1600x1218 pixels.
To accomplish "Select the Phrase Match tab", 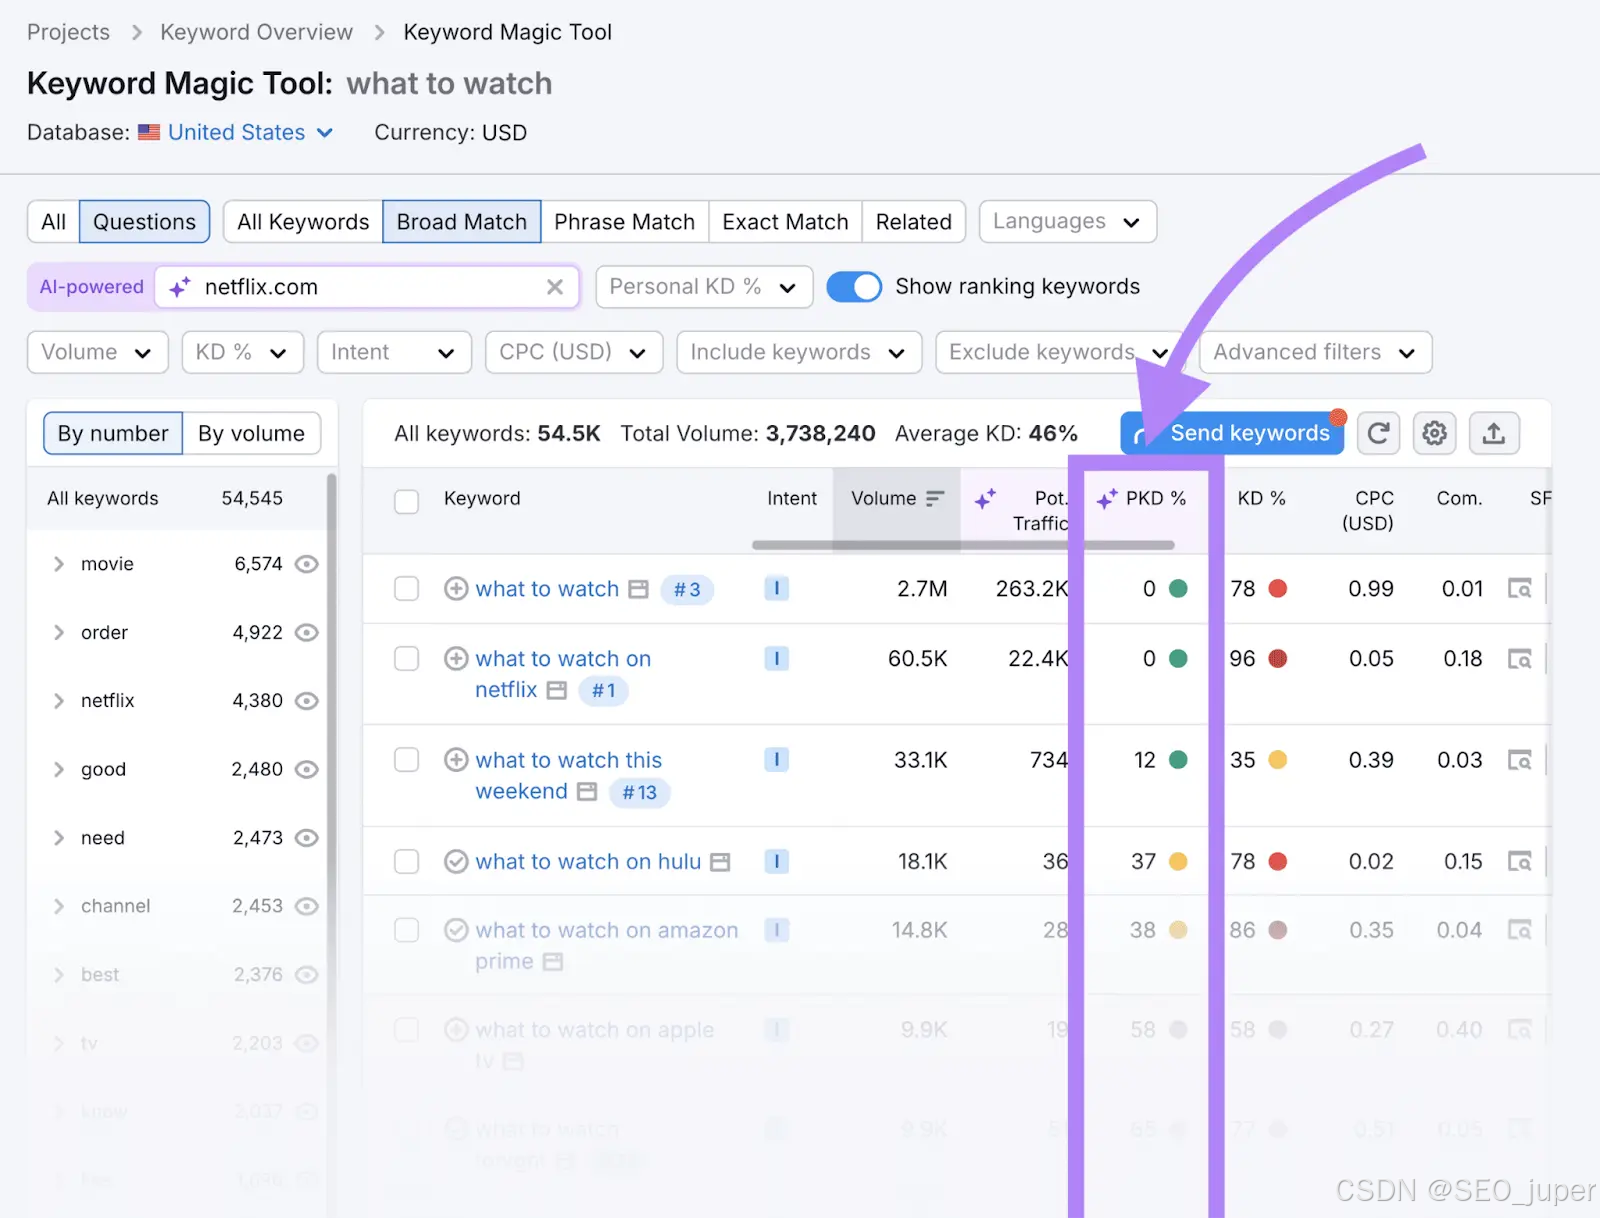I will pos(625,221).
